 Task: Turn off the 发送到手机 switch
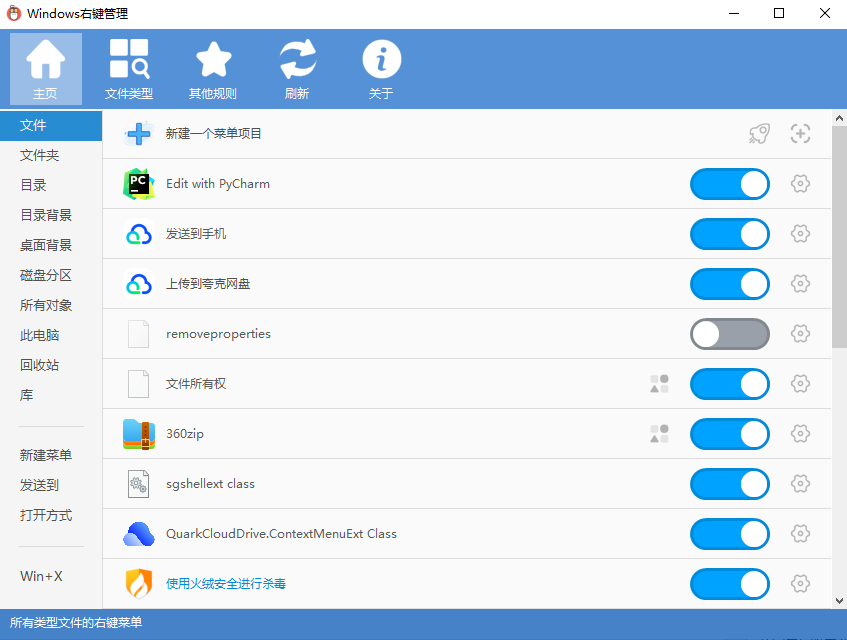(730, 234)
